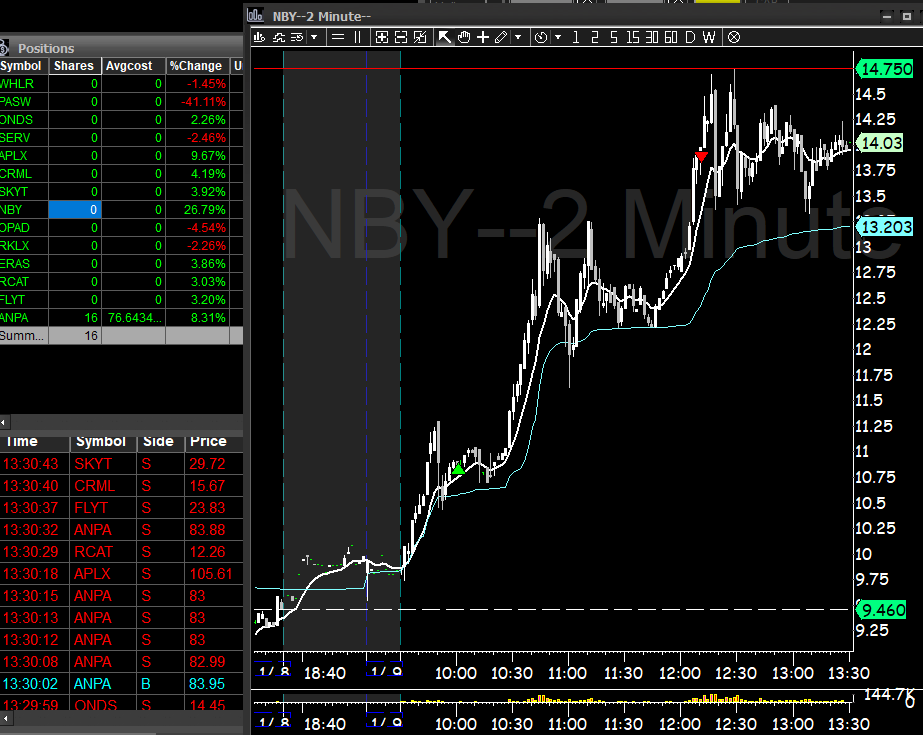Image resolution: width=923 pixels, height=735 pixels.
Task: Open the drawing tool dropdown arrow
Action: pos(517,37)
